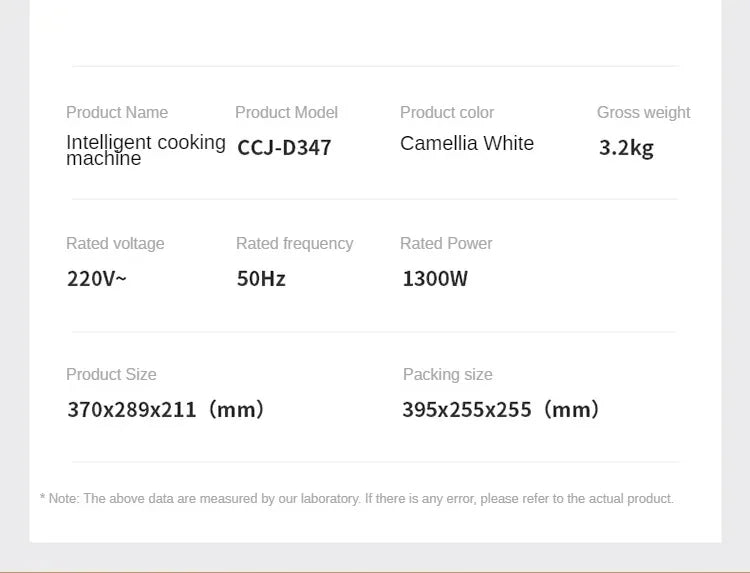Screen dimensions: 750x573
Task: Select the 395x255x255 (mm) packing dimensions
Action: click(x=501, y=409)
